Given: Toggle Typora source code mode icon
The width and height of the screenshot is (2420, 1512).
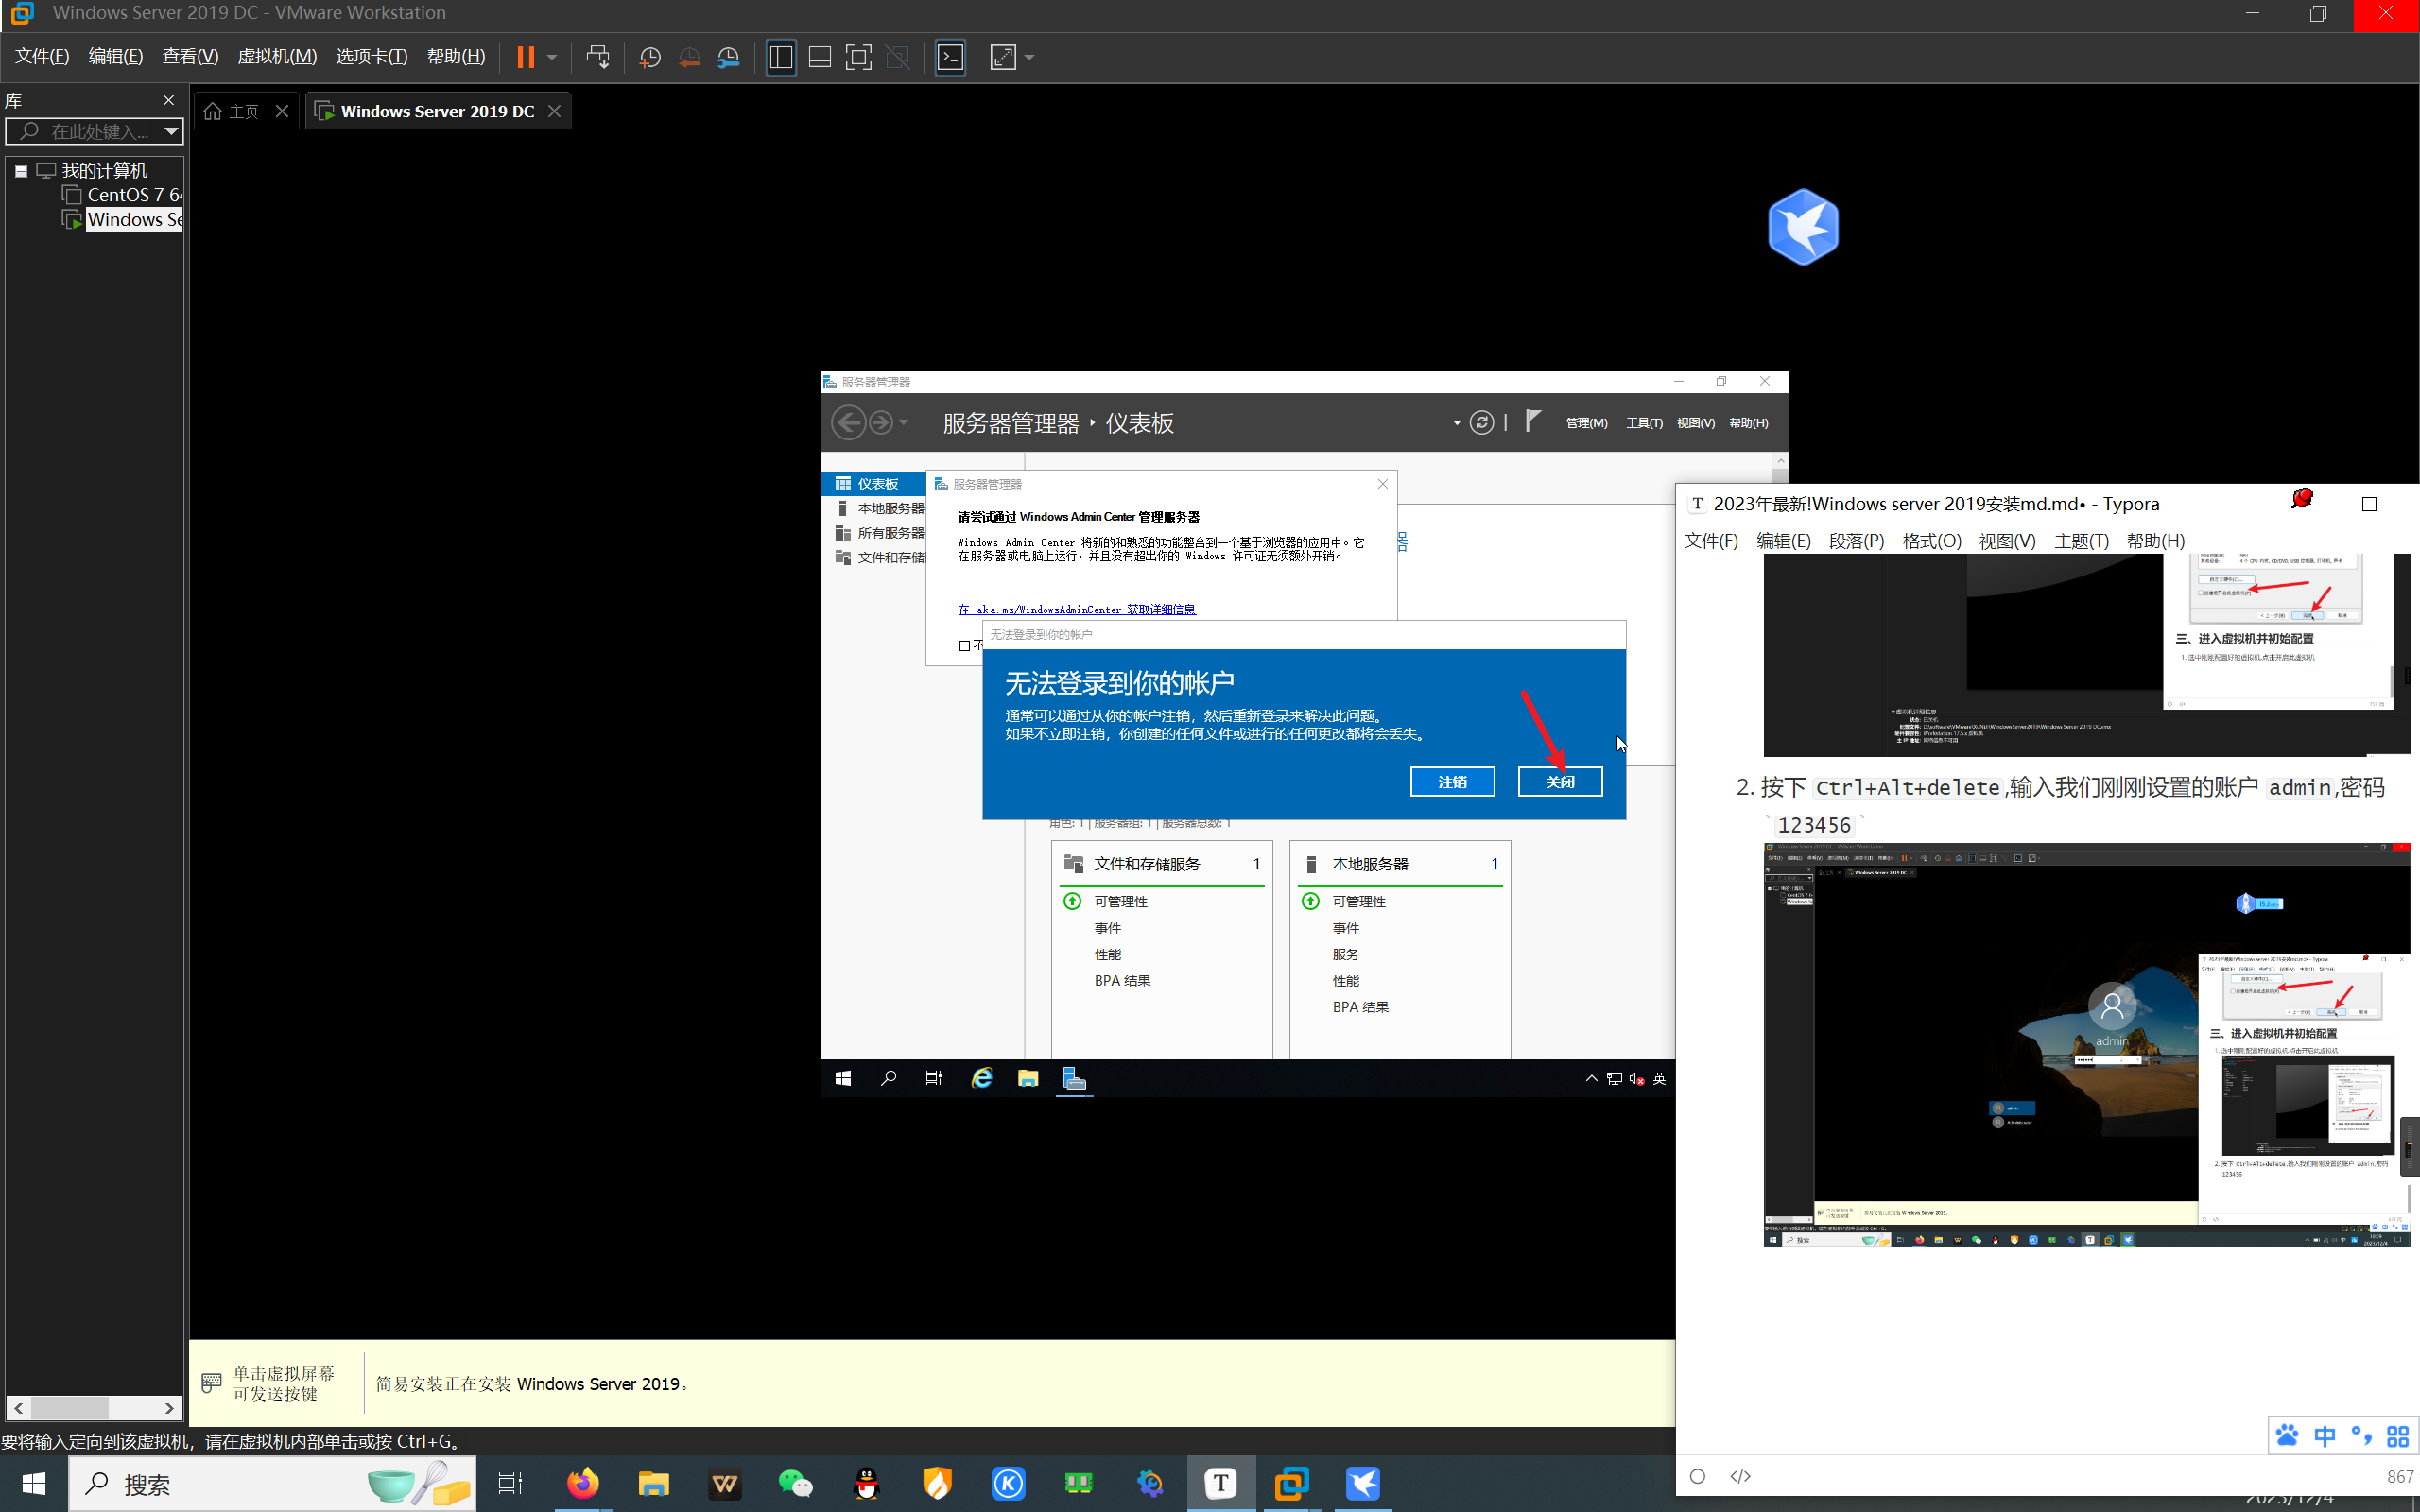Looking at the screenshot, I should (x=1740, y=1476).
